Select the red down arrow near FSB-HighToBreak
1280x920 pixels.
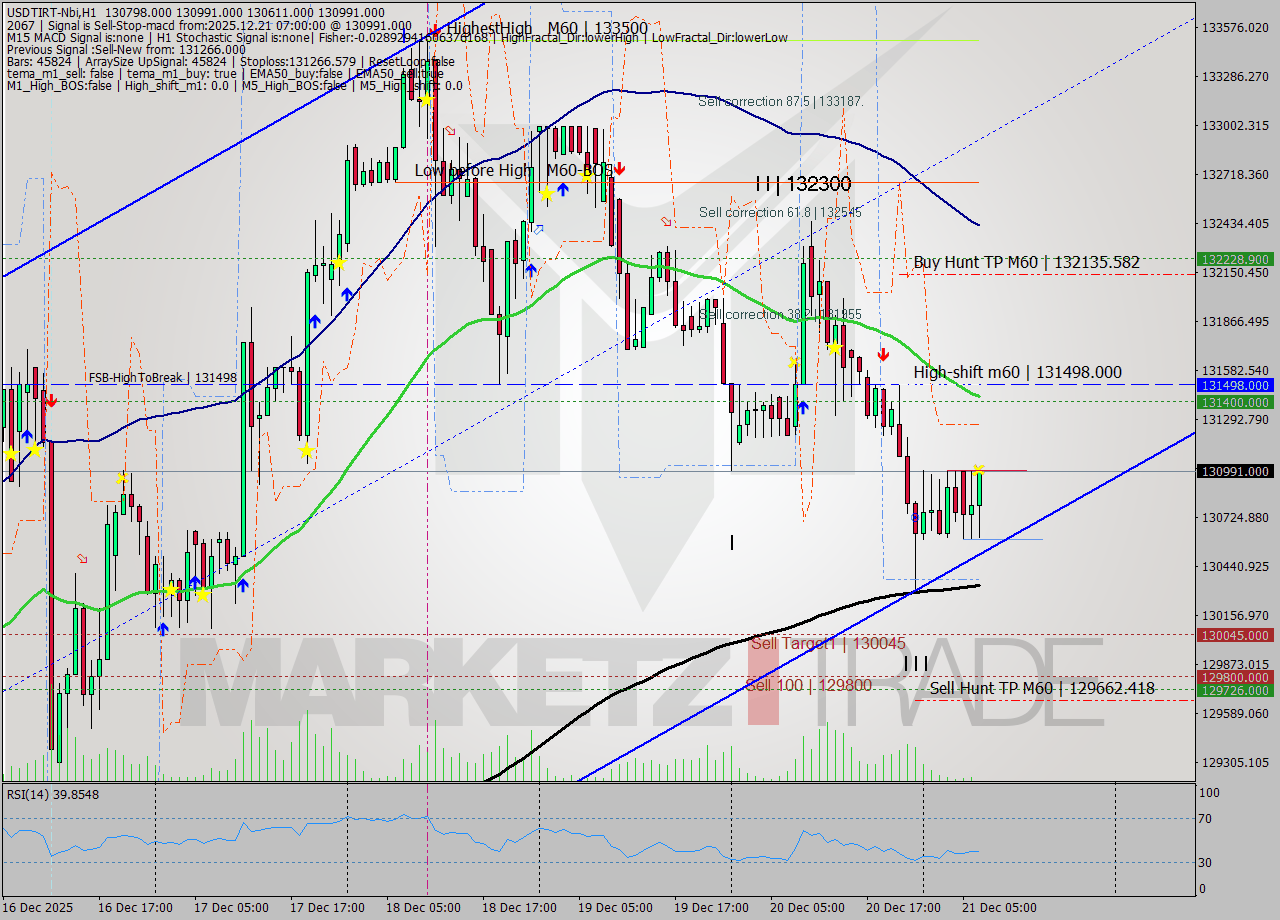click(50, 399)
